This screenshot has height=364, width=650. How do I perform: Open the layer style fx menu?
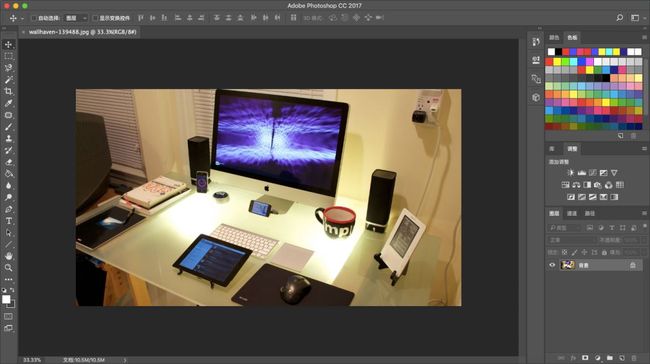pyautogui.click(x=573, y=357)
